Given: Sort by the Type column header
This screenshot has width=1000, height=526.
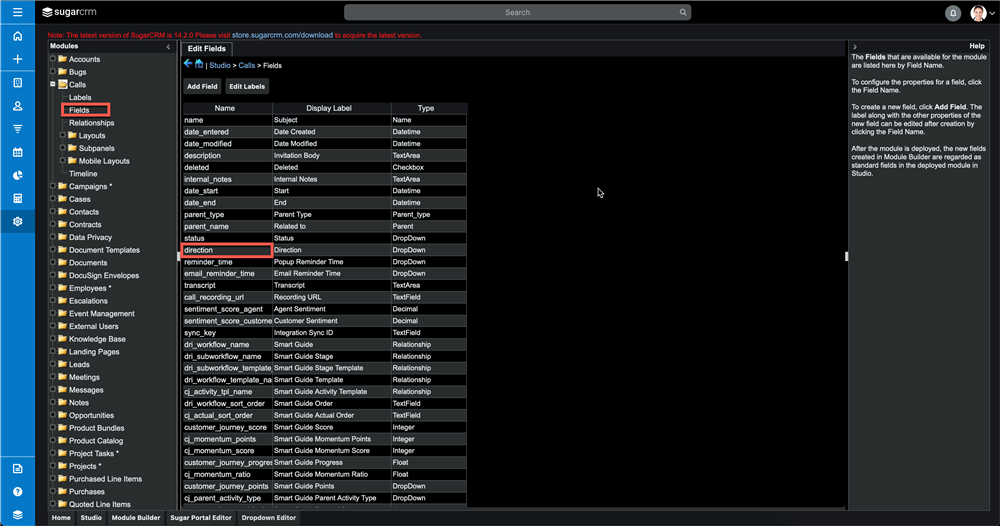Looking at the screenshot, I should pos(426,108).
